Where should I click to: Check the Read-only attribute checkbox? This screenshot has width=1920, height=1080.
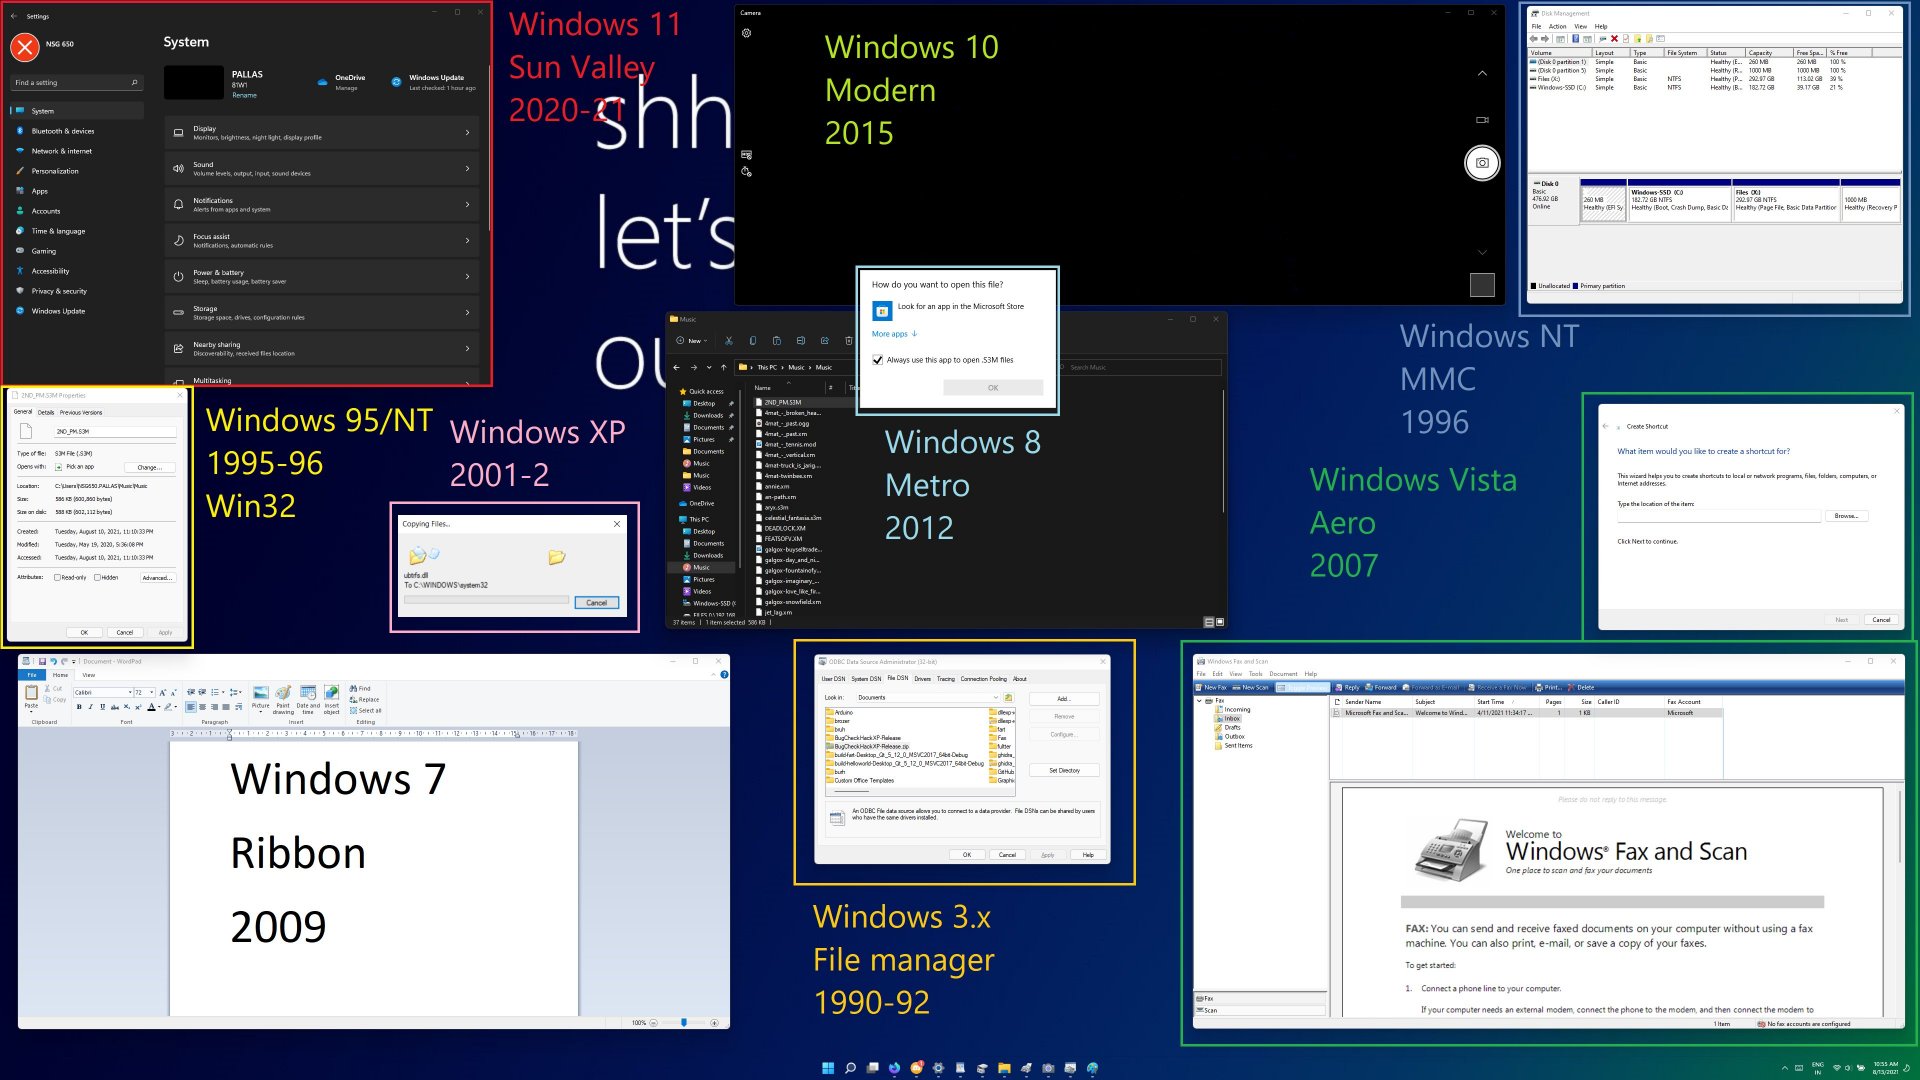[x=57, y=577]
